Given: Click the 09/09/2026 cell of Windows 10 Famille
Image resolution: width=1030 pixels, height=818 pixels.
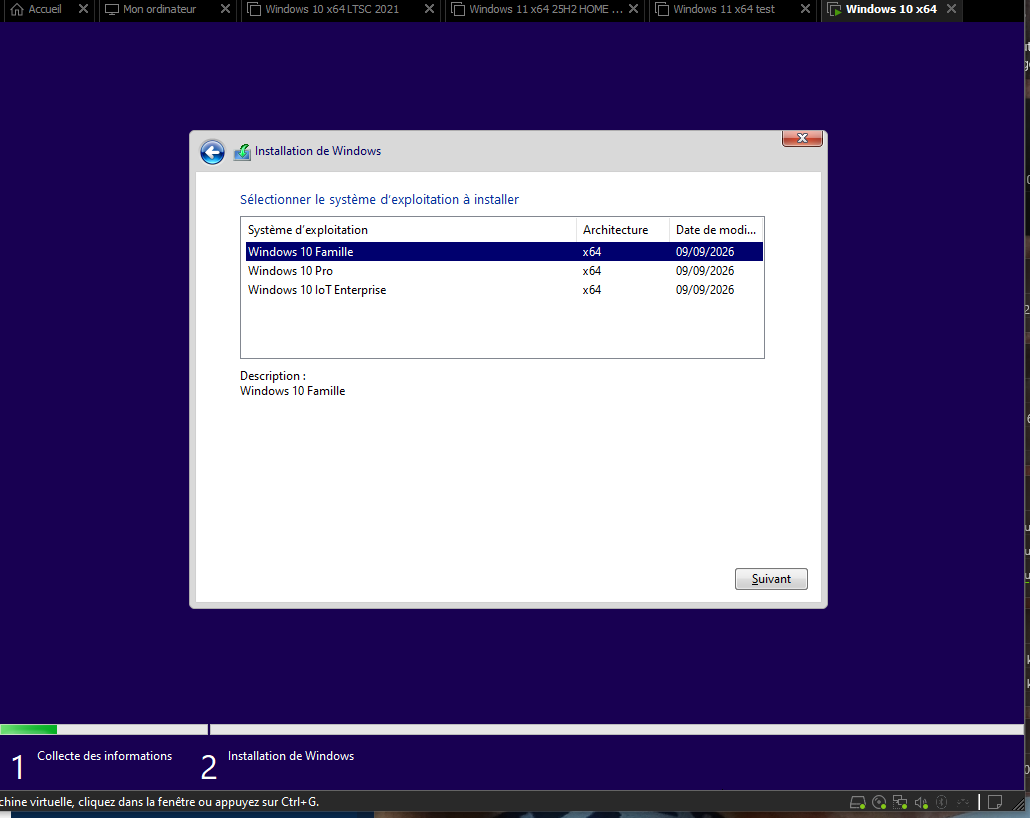Looking at the screenshot, I should [x=705, y=252].
